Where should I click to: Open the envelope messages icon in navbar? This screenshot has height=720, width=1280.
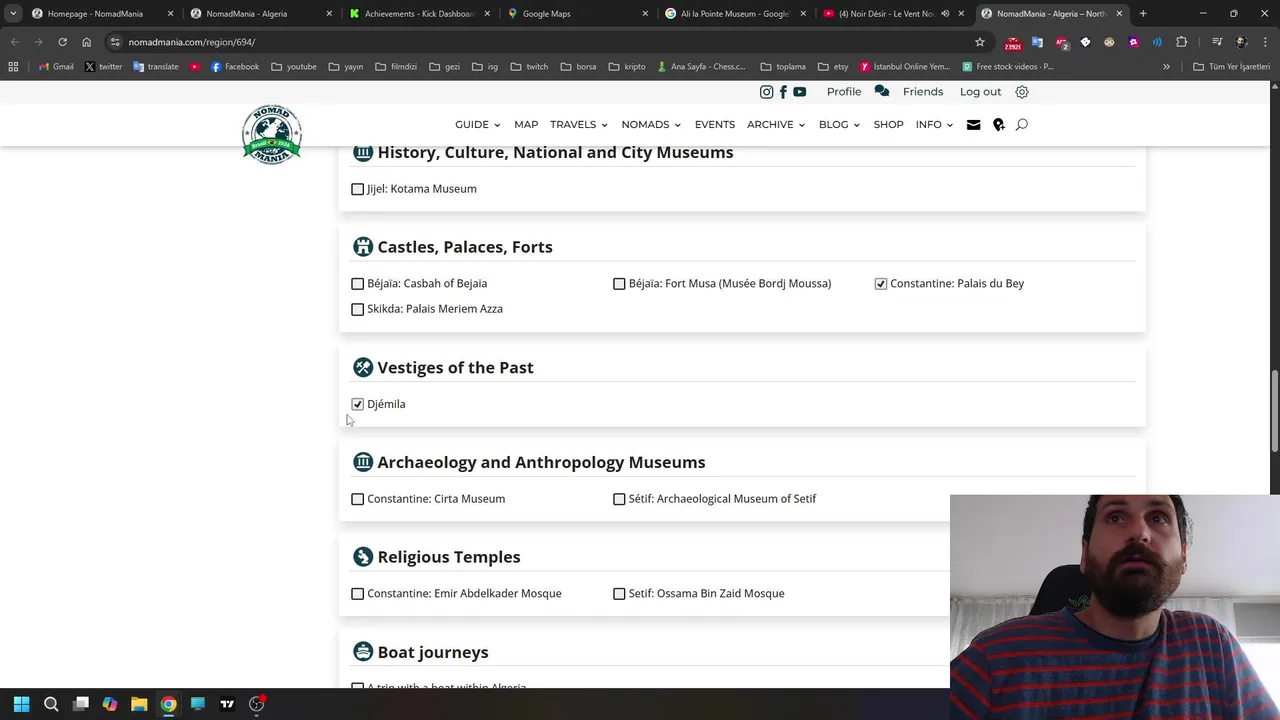click(973, 125)
